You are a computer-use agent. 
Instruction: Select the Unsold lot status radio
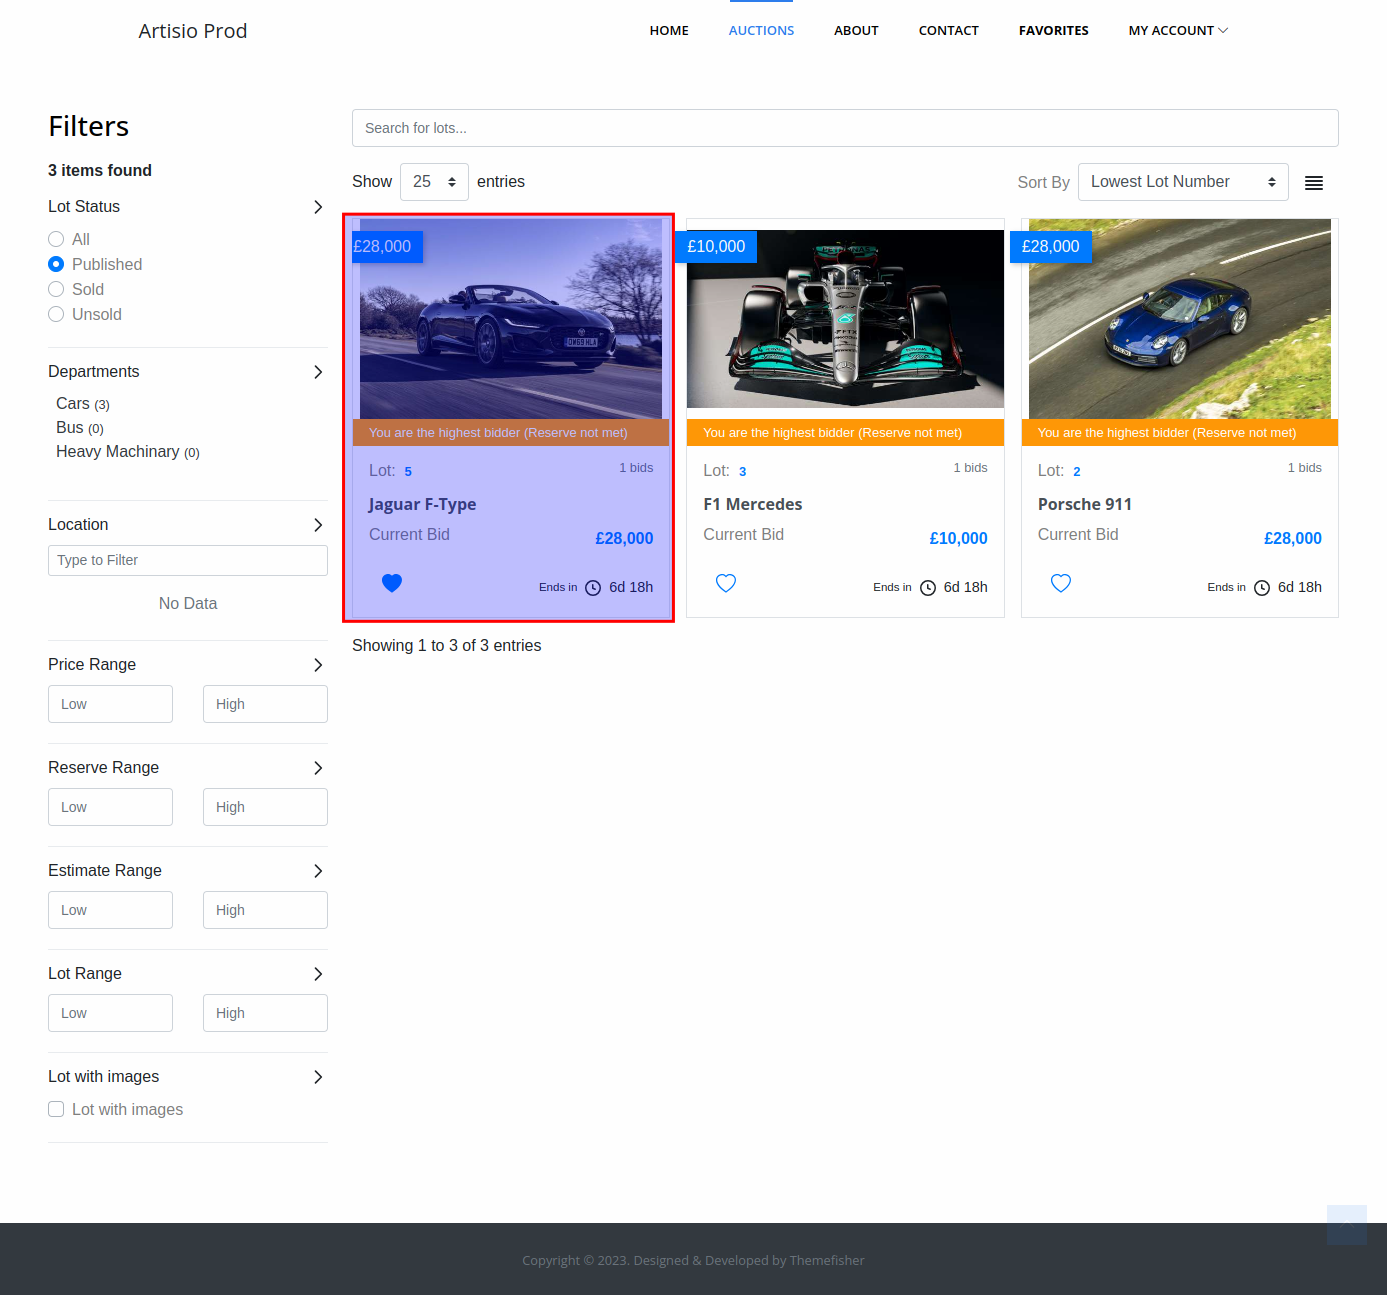coord(56,314)
